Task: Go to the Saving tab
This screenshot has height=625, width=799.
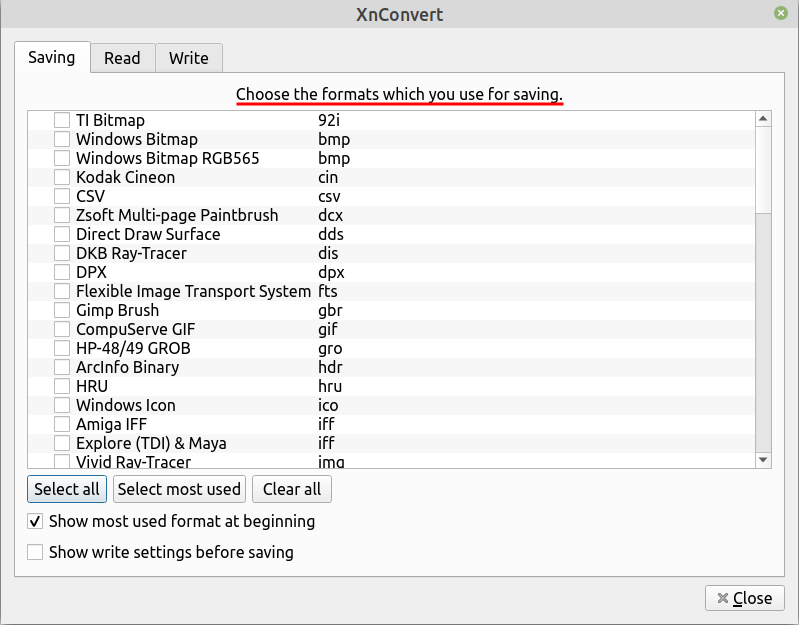Action: coord(52,57)
